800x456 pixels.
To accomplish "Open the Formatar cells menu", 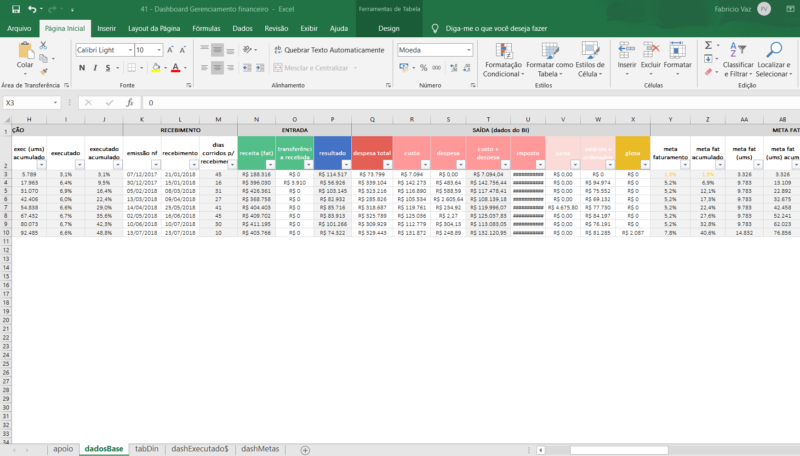I will tap(678, 59).
